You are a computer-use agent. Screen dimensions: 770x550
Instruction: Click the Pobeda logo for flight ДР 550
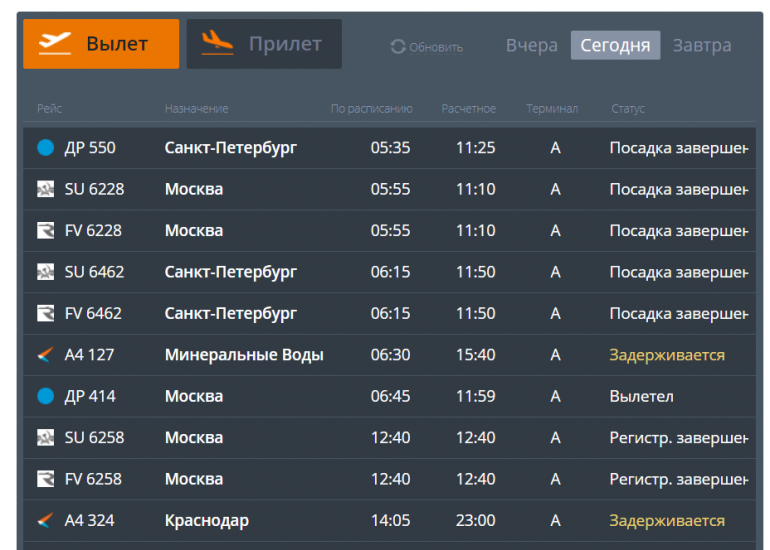point(45,148)
